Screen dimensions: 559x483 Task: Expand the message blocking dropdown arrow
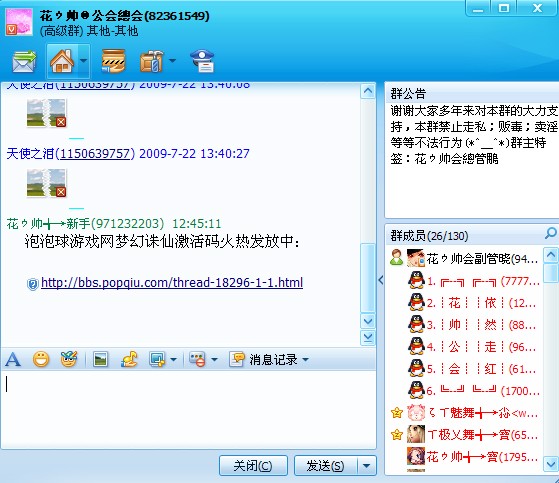pyautogui.click(x=214, y=359)
